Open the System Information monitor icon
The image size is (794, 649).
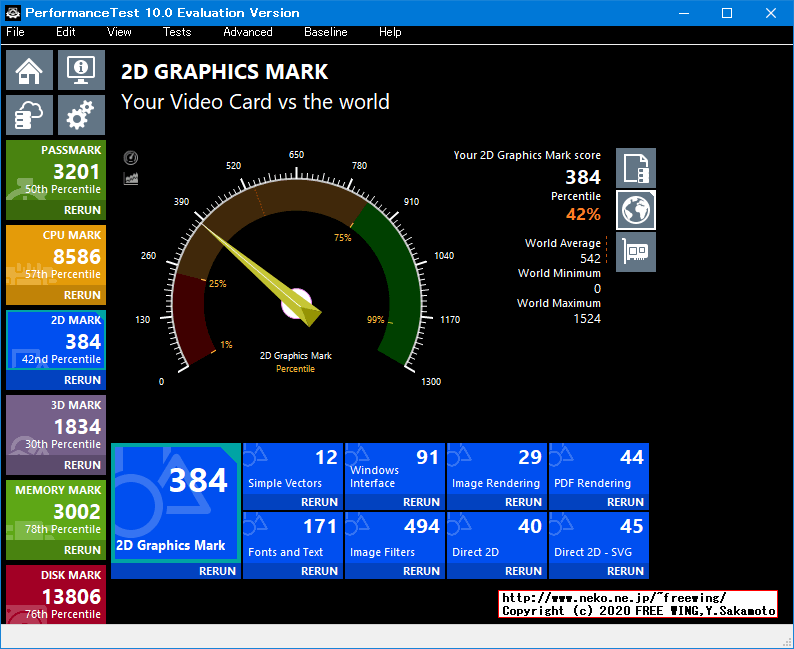(81, 71)
